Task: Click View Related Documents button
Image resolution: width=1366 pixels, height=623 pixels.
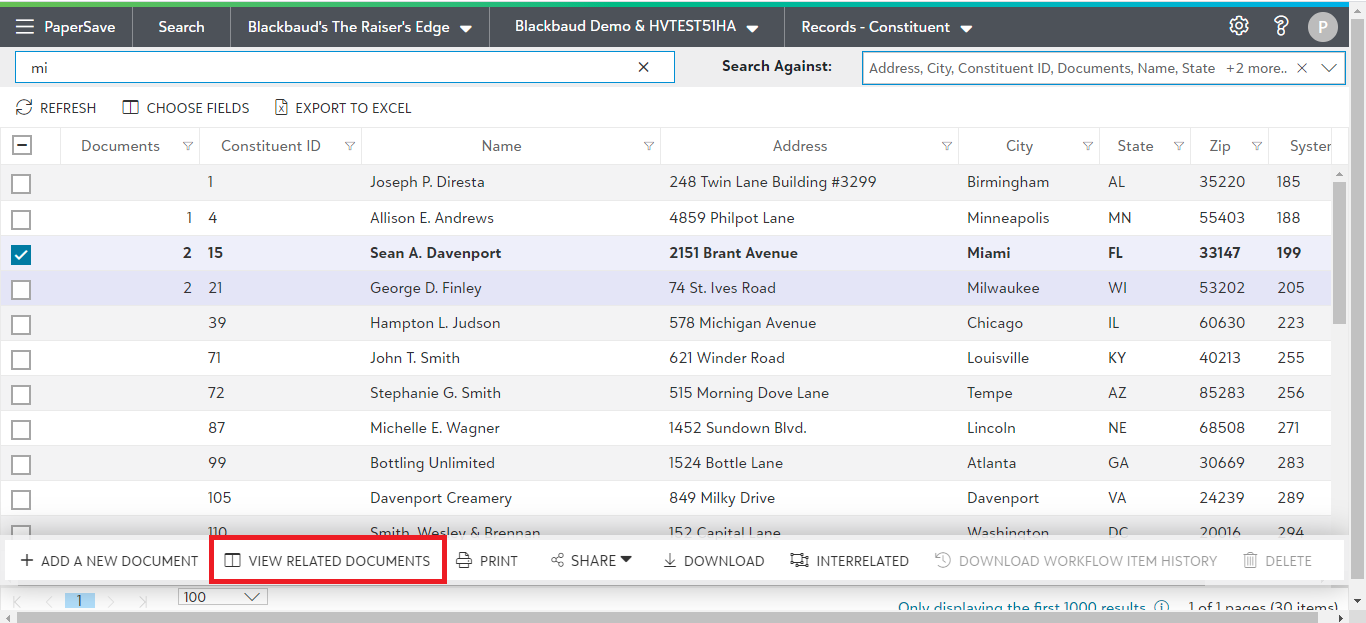Action: click(x=327, y=561)
